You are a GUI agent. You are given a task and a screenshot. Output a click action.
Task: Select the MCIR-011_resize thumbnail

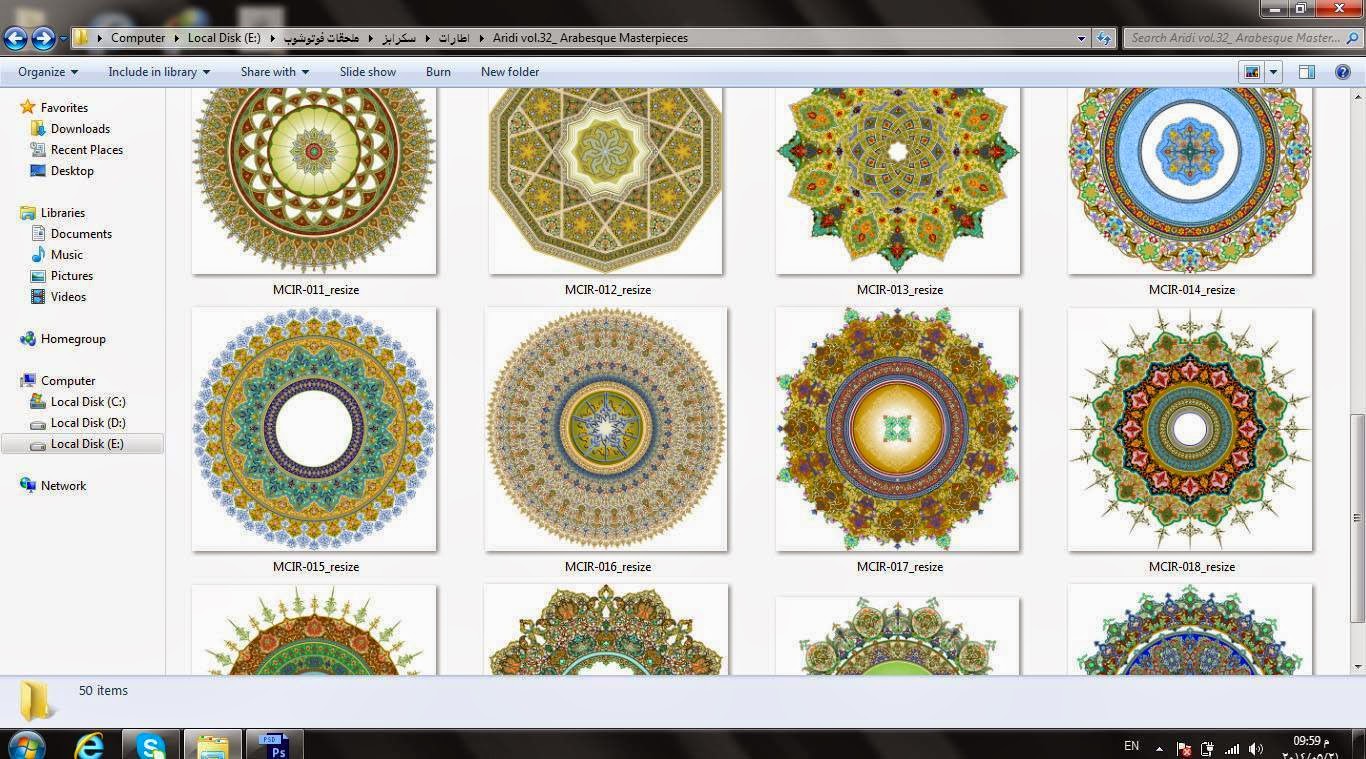click(314, 180)
